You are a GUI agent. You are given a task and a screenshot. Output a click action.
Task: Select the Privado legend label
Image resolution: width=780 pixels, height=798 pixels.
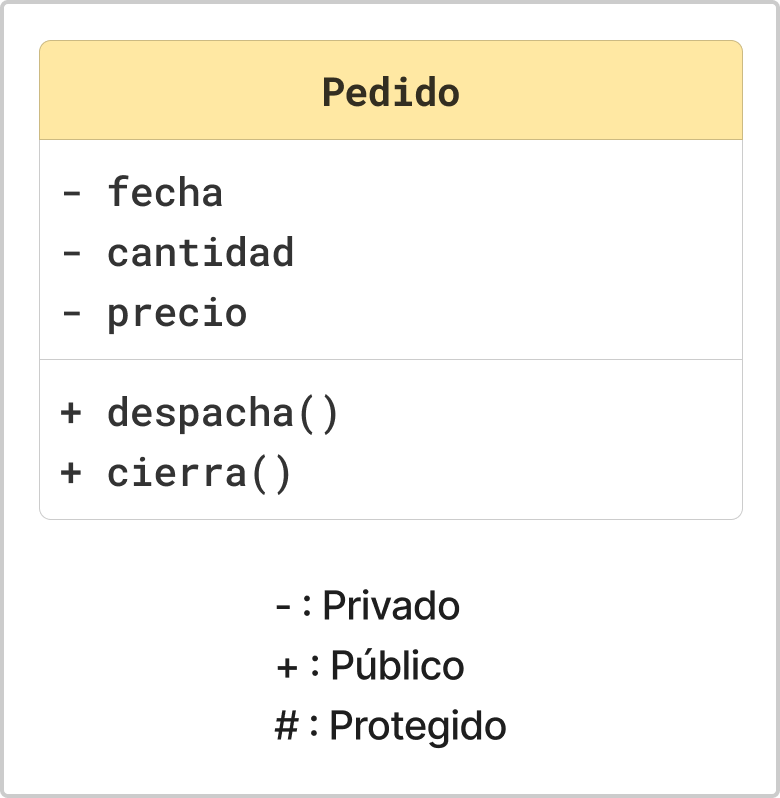point(391,606)
